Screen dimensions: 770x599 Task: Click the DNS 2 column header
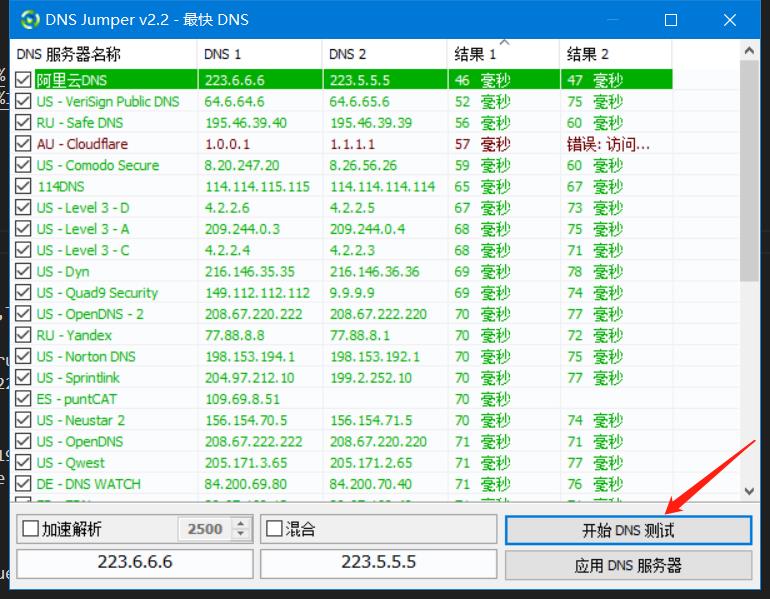point(385,54)
